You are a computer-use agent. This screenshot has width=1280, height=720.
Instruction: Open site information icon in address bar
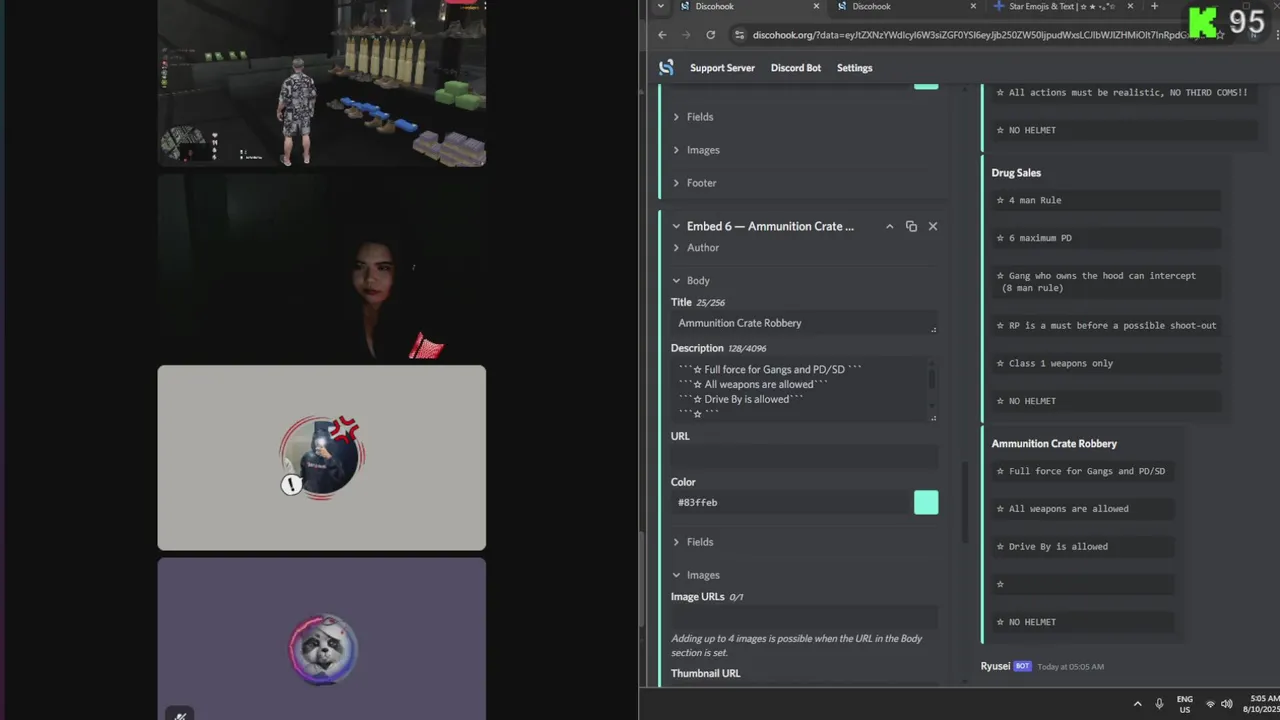point(739,35)
